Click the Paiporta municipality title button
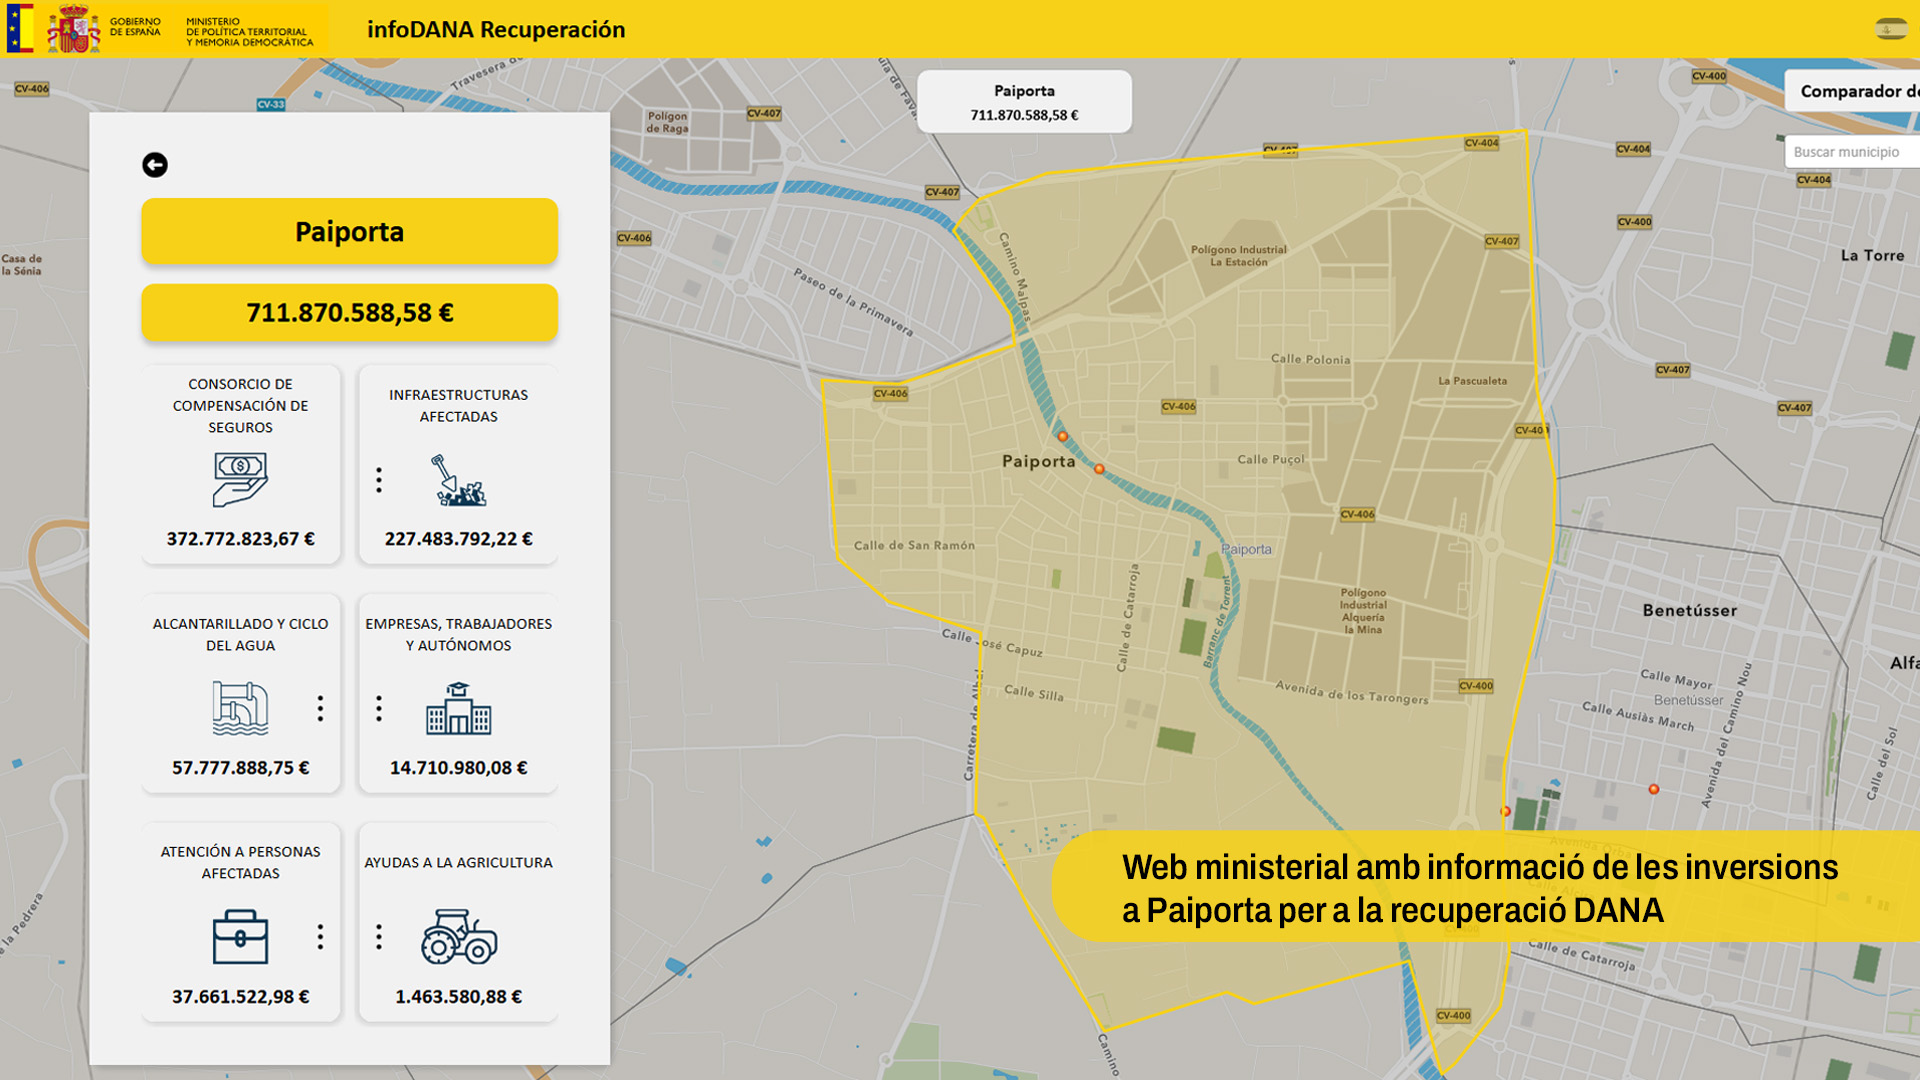This screenshot has width=1920, height=1080. [x=349, y=232]
